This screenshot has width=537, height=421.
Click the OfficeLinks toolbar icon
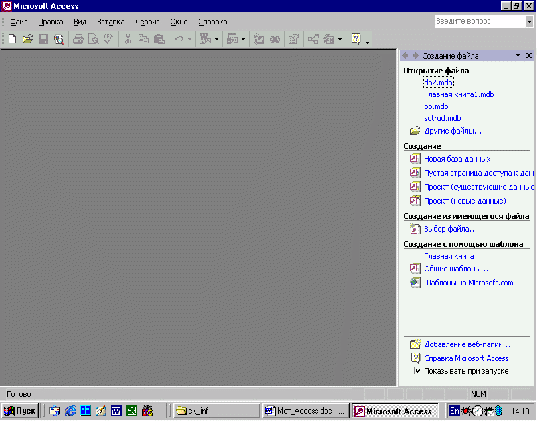click(x=205, y=39)
